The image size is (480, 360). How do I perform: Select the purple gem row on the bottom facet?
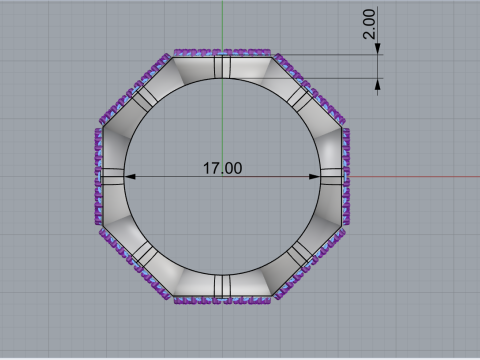tap(222, 300)
